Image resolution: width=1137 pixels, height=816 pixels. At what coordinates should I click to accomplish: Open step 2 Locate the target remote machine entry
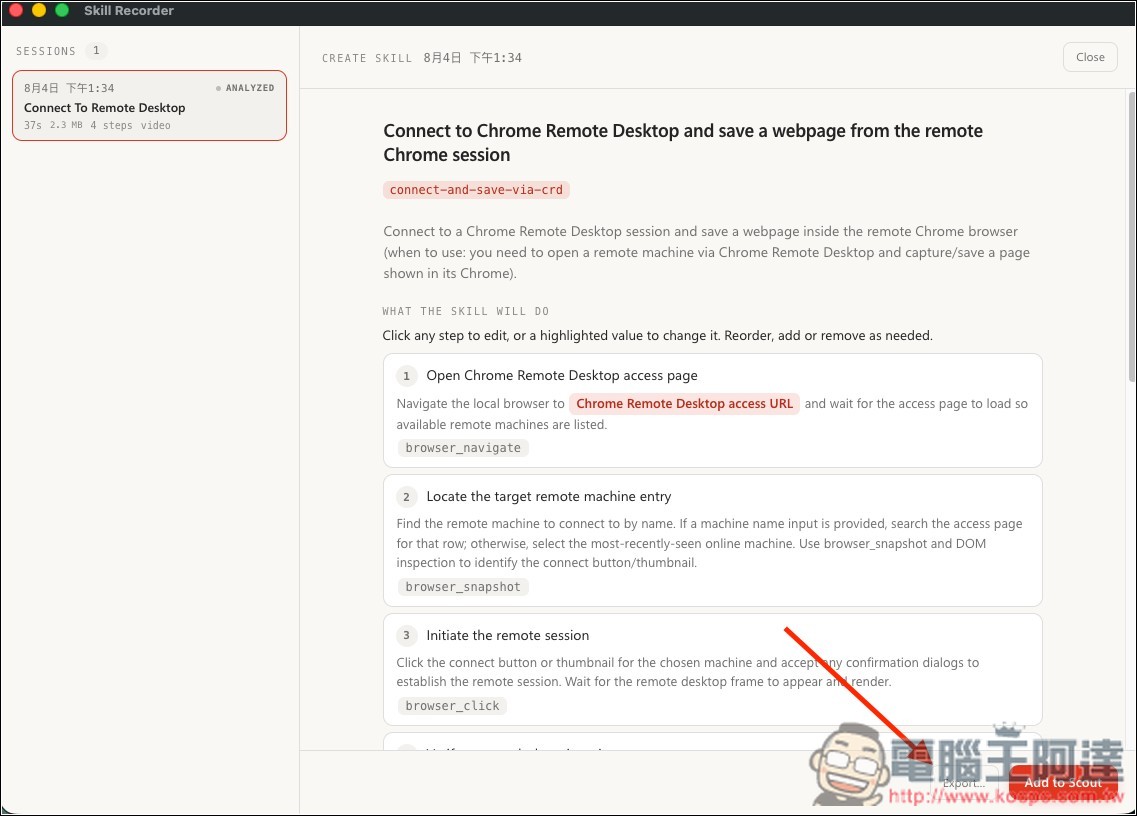pos(712,540)
